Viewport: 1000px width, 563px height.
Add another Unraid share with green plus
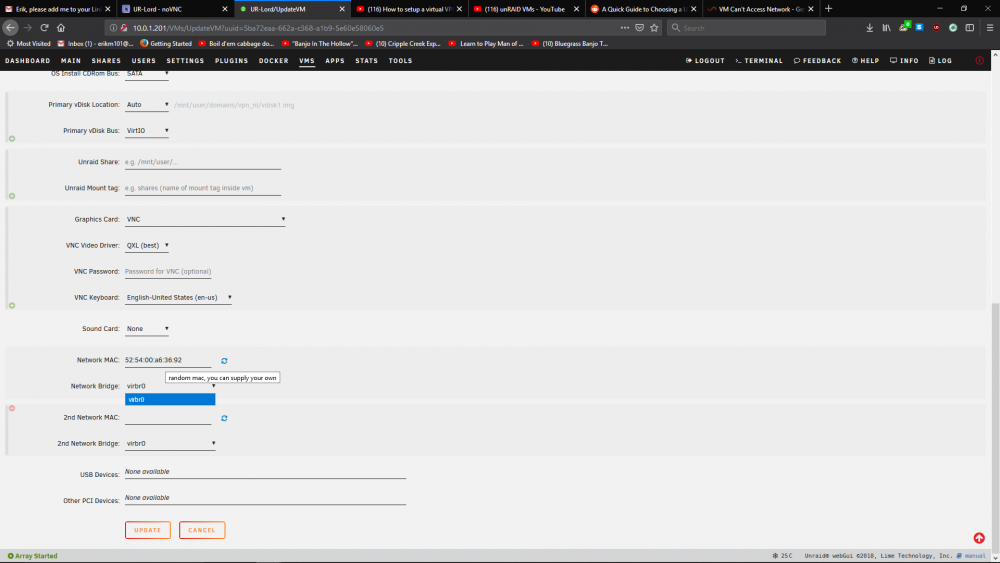[11, 196]
